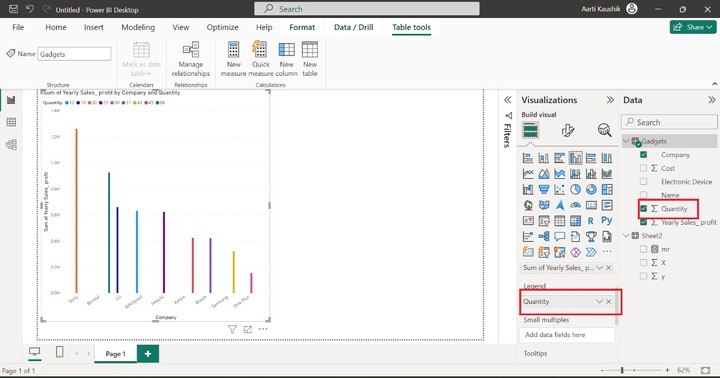Pick the Line chart visual
720x378 pixels.
pos(528,174)
